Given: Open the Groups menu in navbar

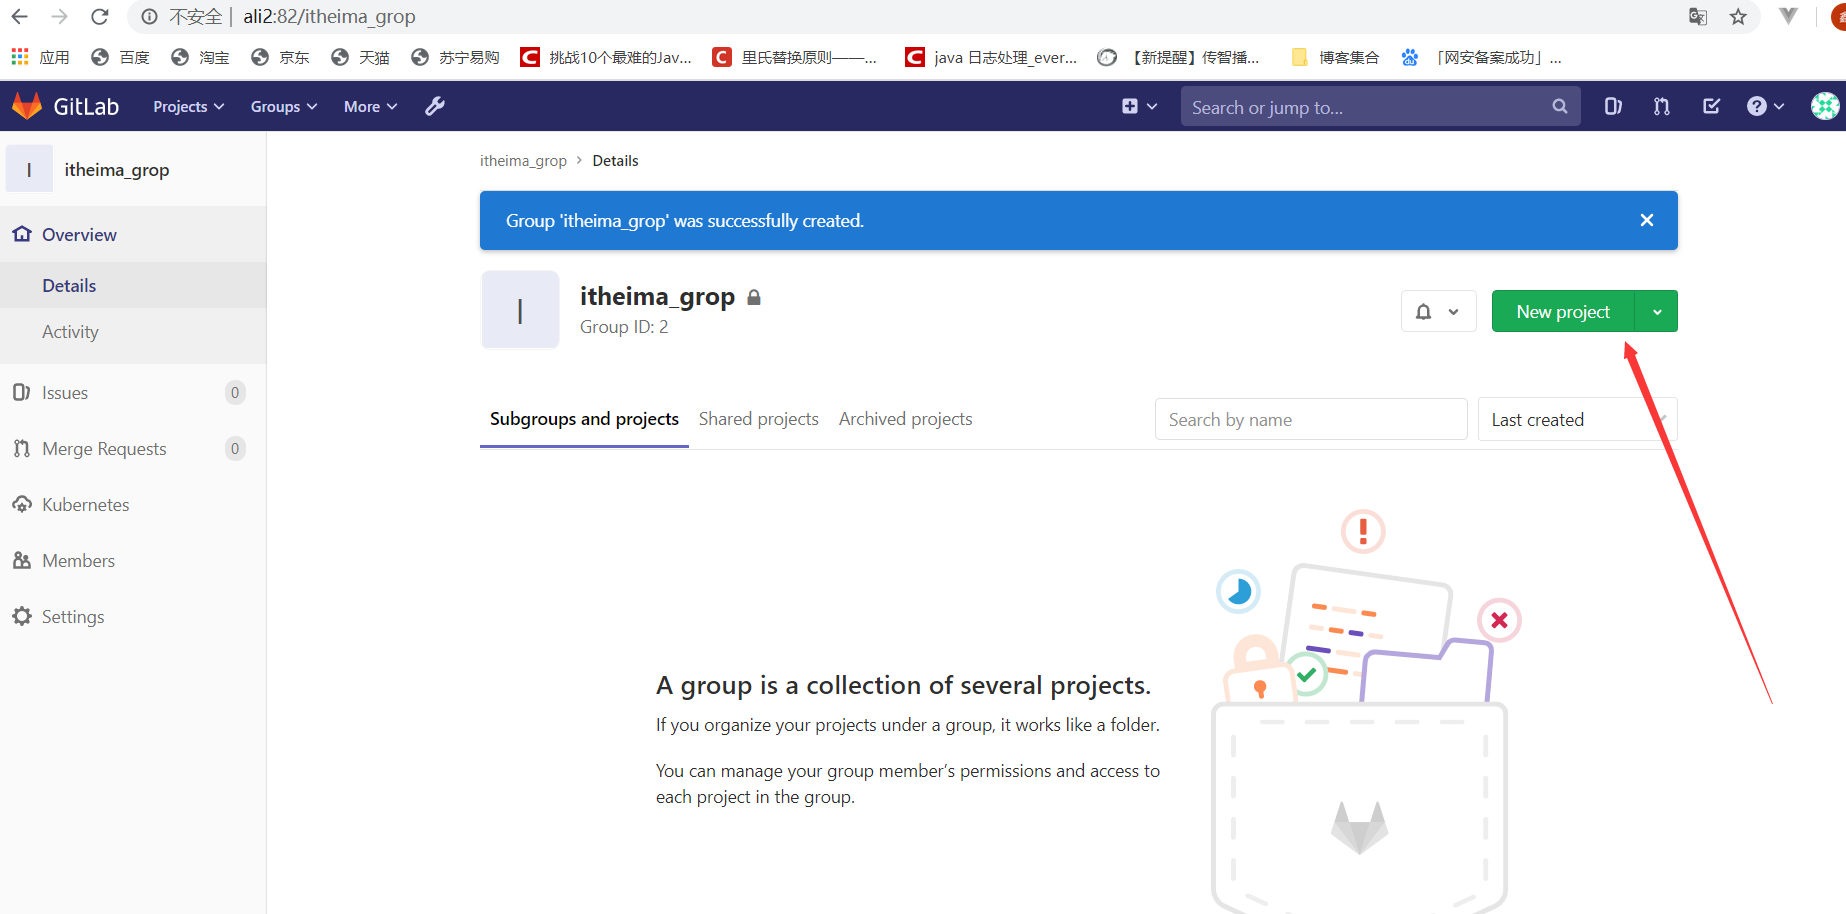Looking at the screenshot, I should tap(283, 107).
